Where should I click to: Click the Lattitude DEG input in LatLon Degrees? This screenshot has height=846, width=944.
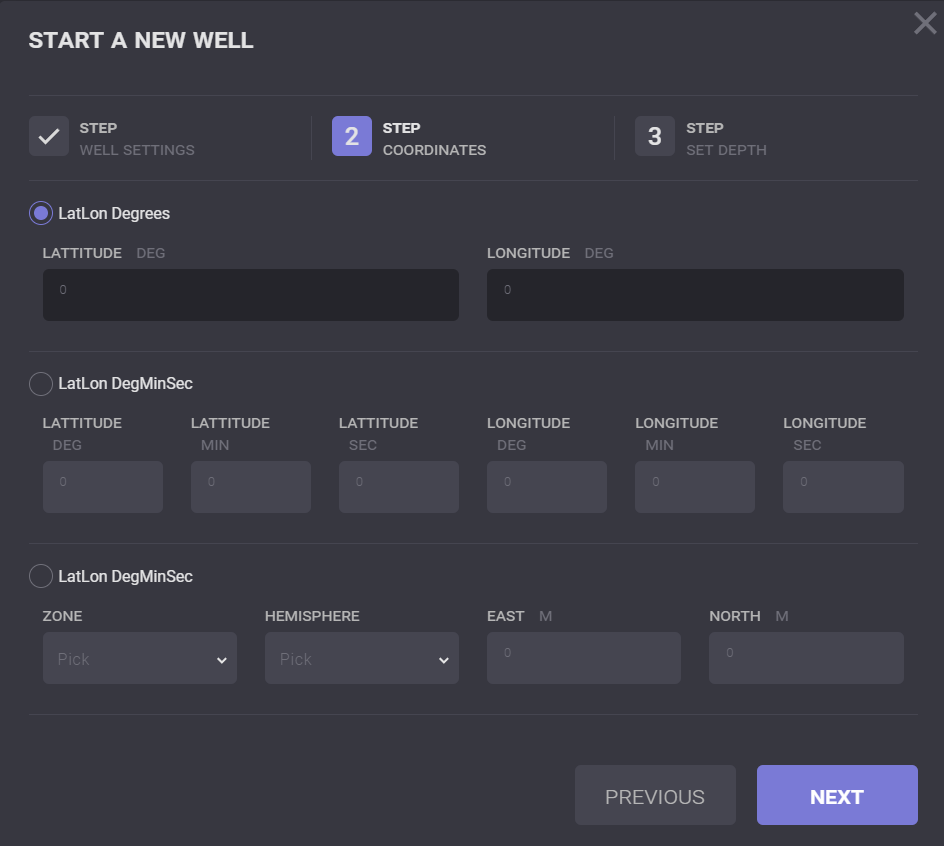pos(250,295)
